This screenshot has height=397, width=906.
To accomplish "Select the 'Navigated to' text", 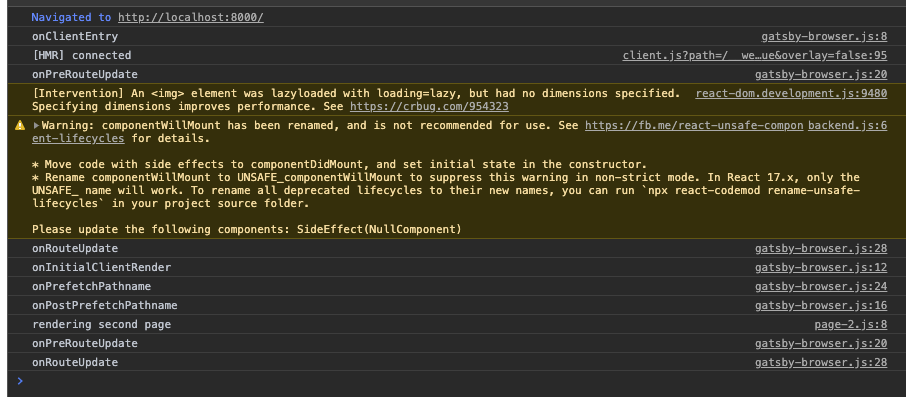I will point(71,17).
